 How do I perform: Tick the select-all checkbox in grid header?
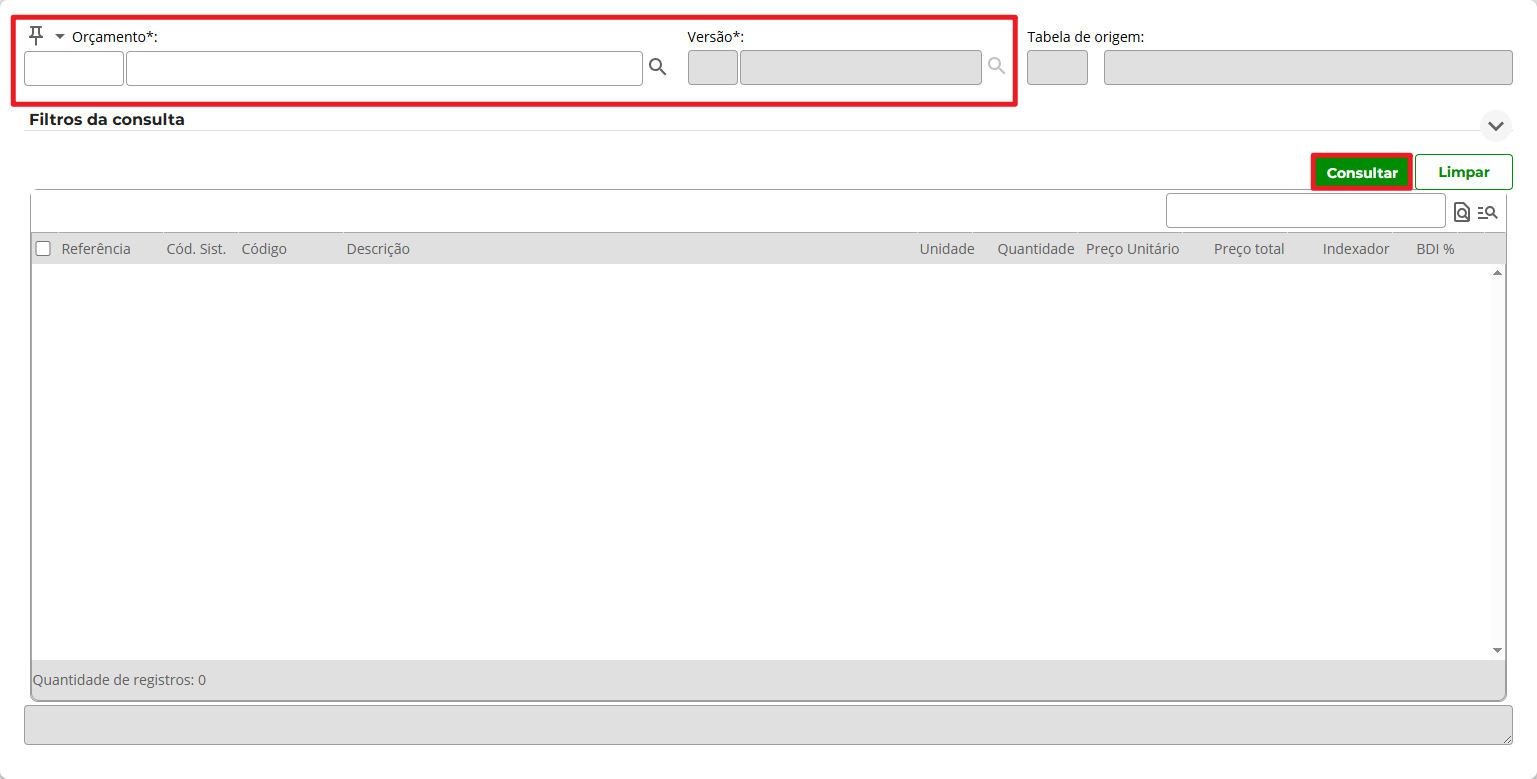click(43, 249)
